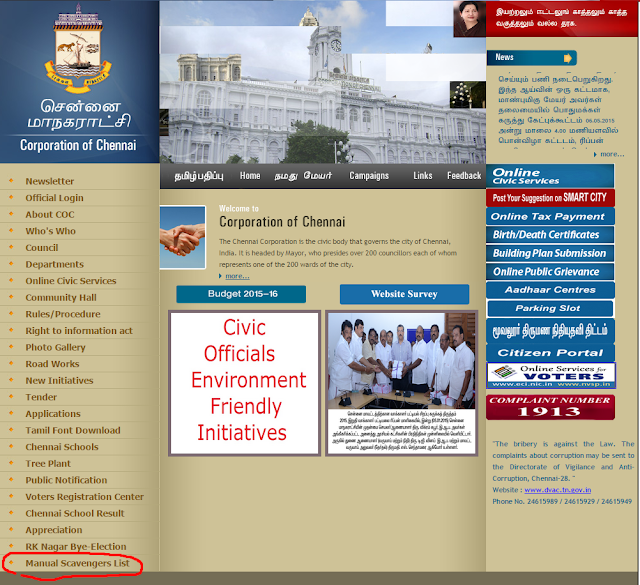View the Photo Gallery link

pos(55,347)
